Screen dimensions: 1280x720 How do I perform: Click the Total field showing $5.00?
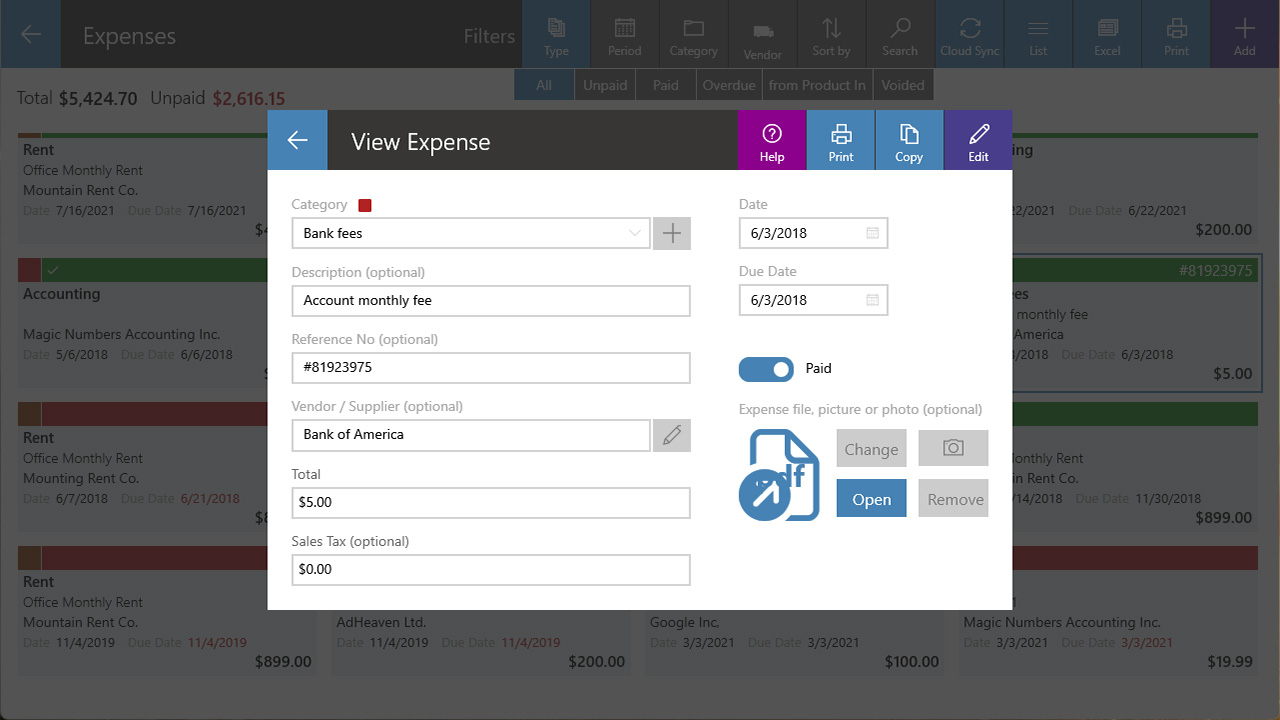(491, 502)
